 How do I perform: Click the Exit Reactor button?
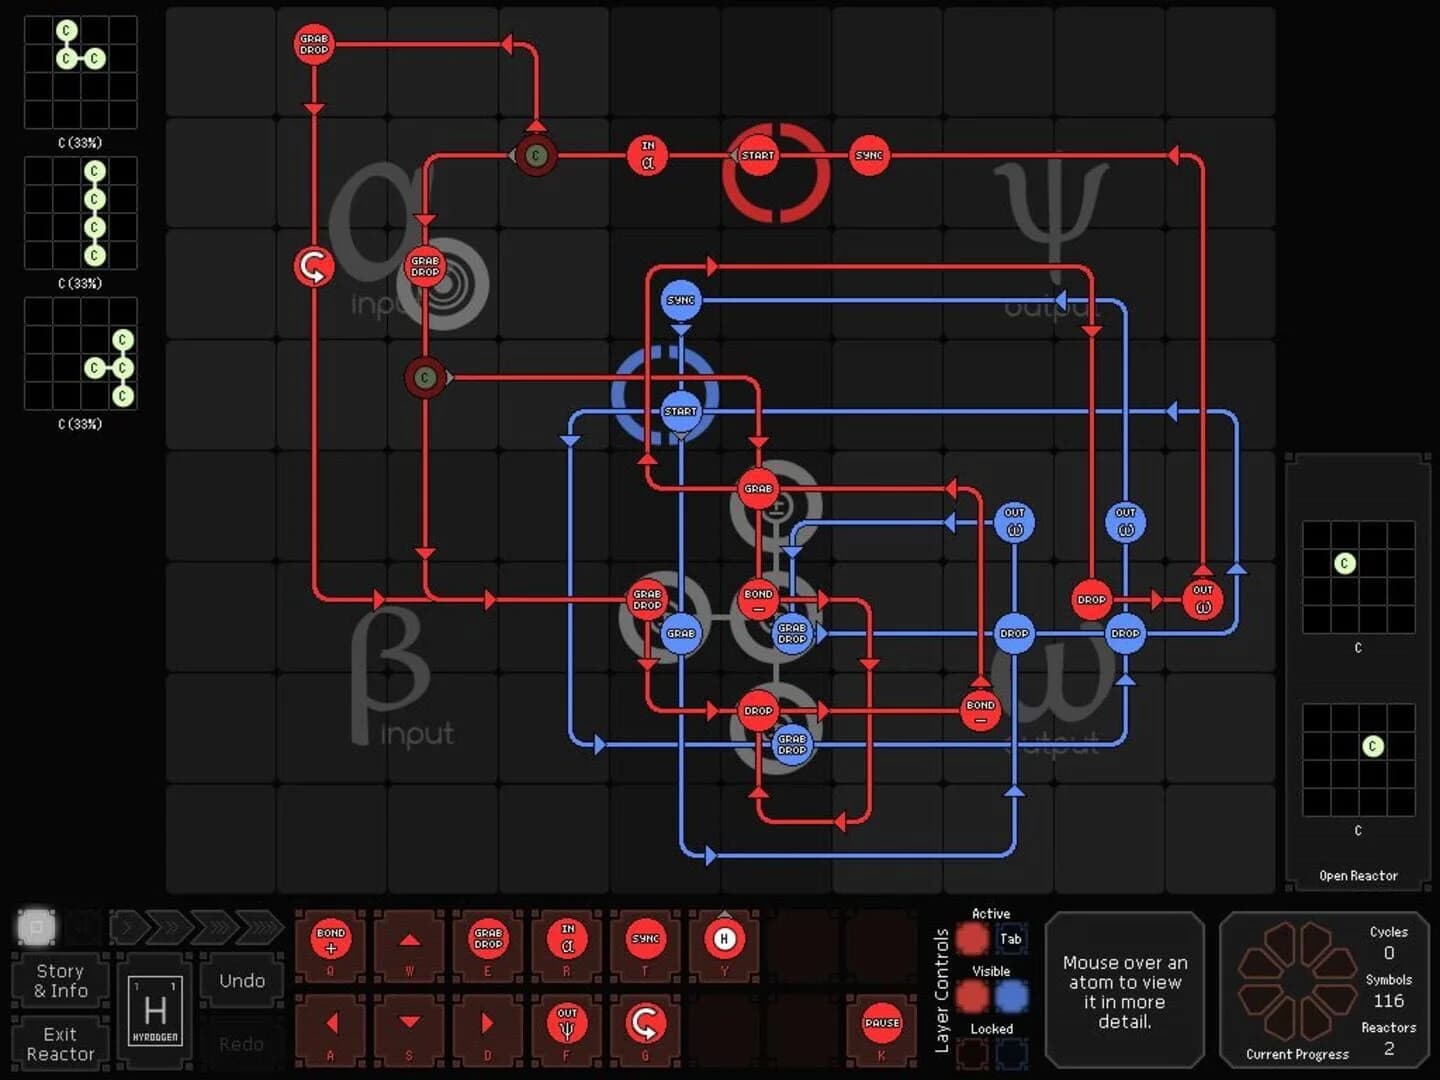tap(59, 1043)
